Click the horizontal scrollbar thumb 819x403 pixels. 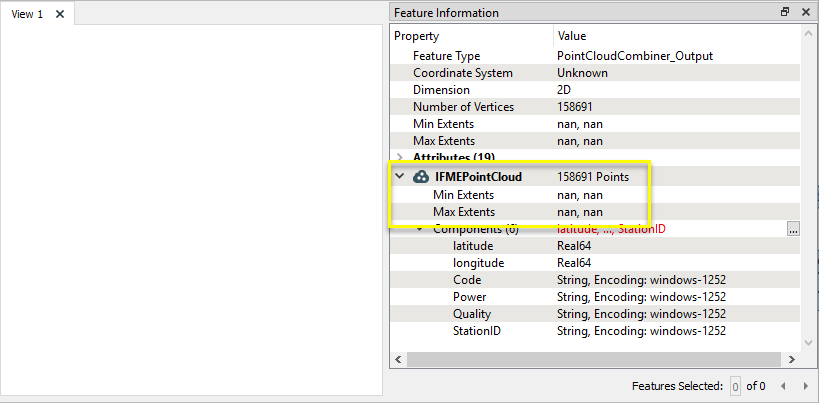pos(593,359)
